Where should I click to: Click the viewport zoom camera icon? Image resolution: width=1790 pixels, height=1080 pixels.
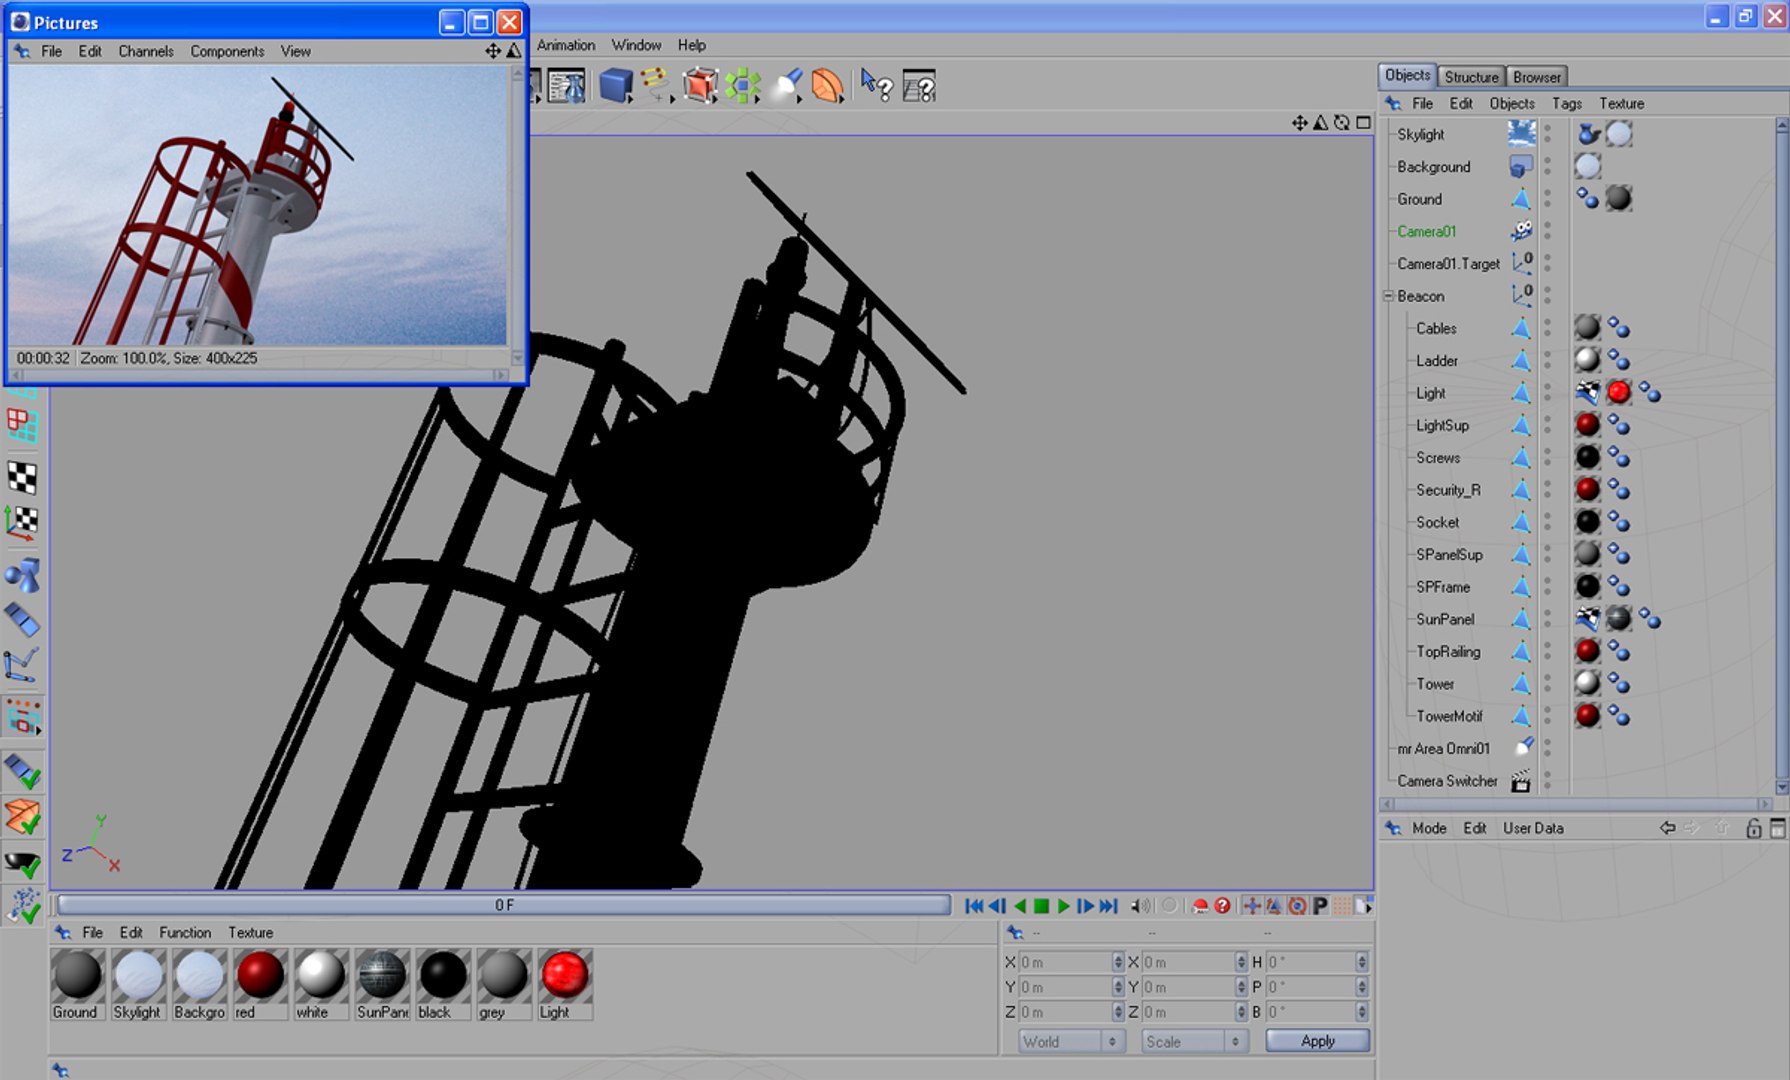(x=1320, y=122)
